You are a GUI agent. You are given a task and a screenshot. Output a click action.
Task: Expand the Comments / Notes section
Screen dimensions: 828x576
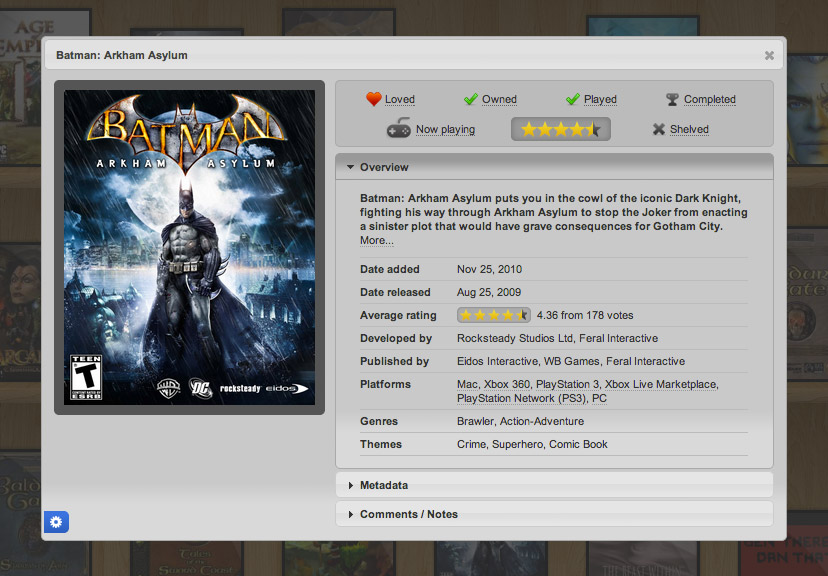click(x=408, y=514)
